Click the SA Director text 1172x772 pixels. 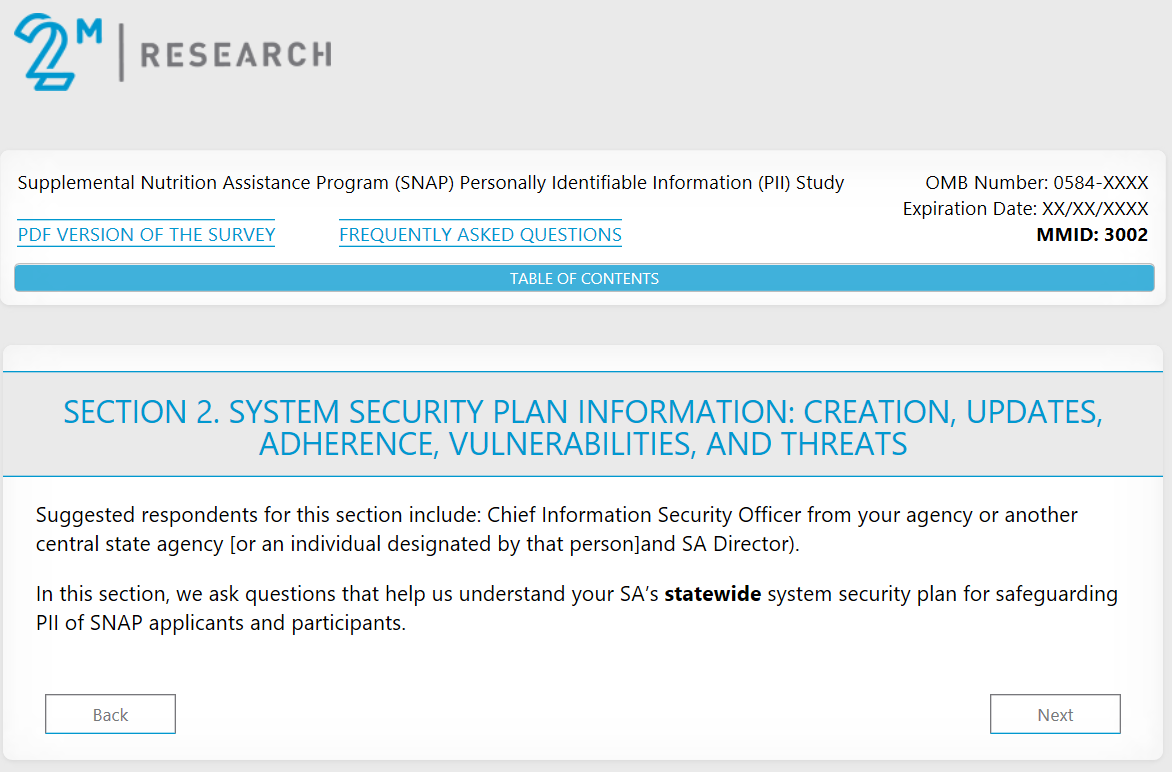pos(735,545)
